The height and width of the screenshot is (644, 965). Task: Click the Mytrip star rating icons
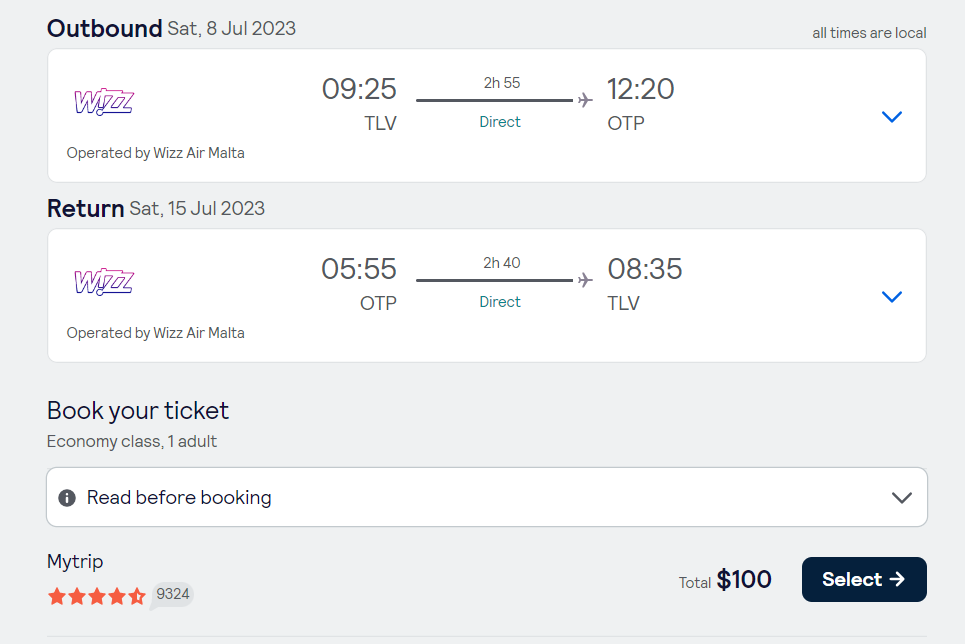(x=97, y=596)
